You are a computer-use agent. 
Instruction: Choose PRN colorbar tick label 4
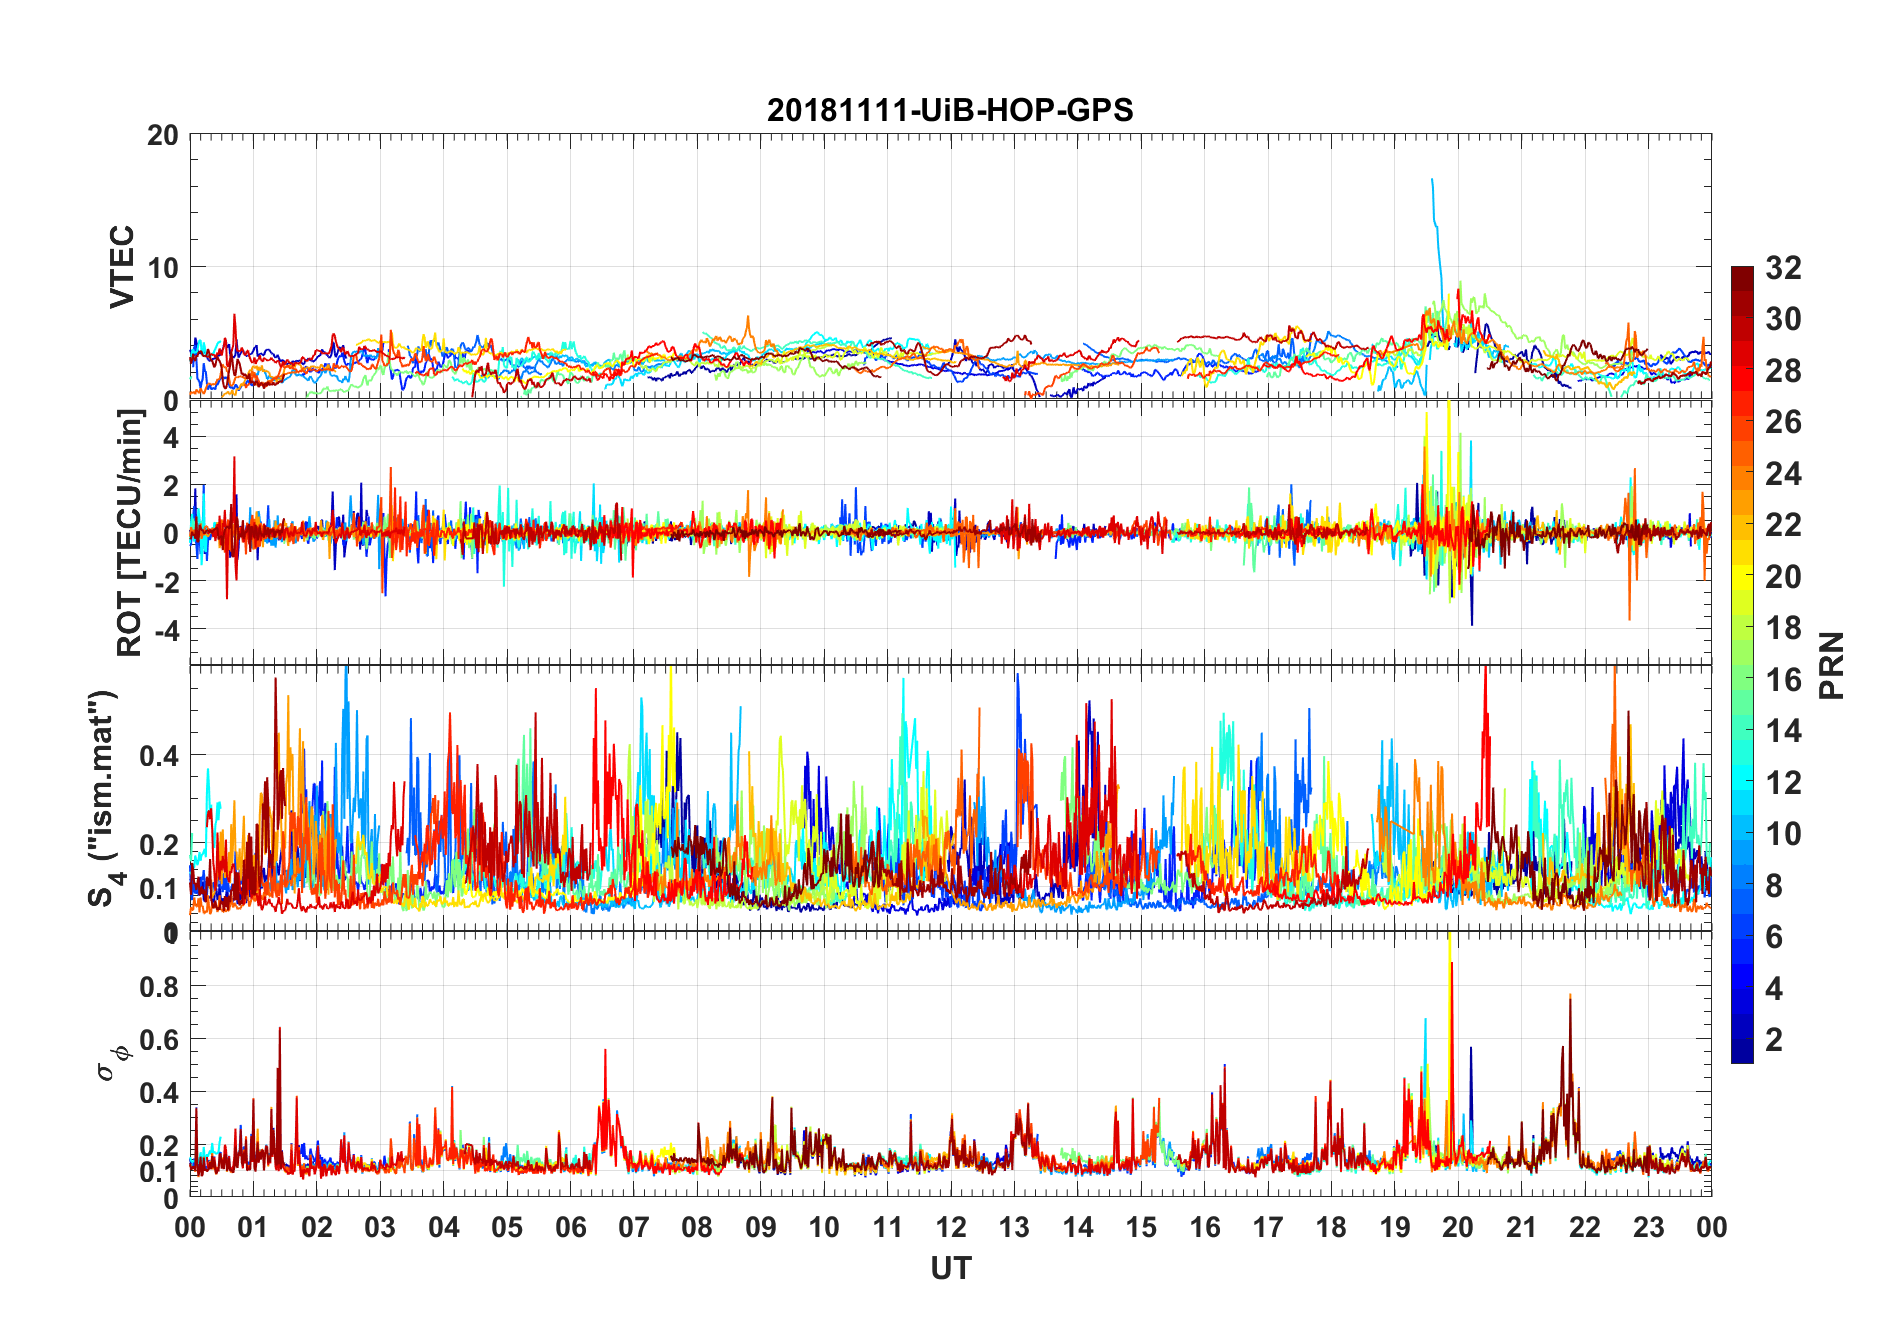1775,989
